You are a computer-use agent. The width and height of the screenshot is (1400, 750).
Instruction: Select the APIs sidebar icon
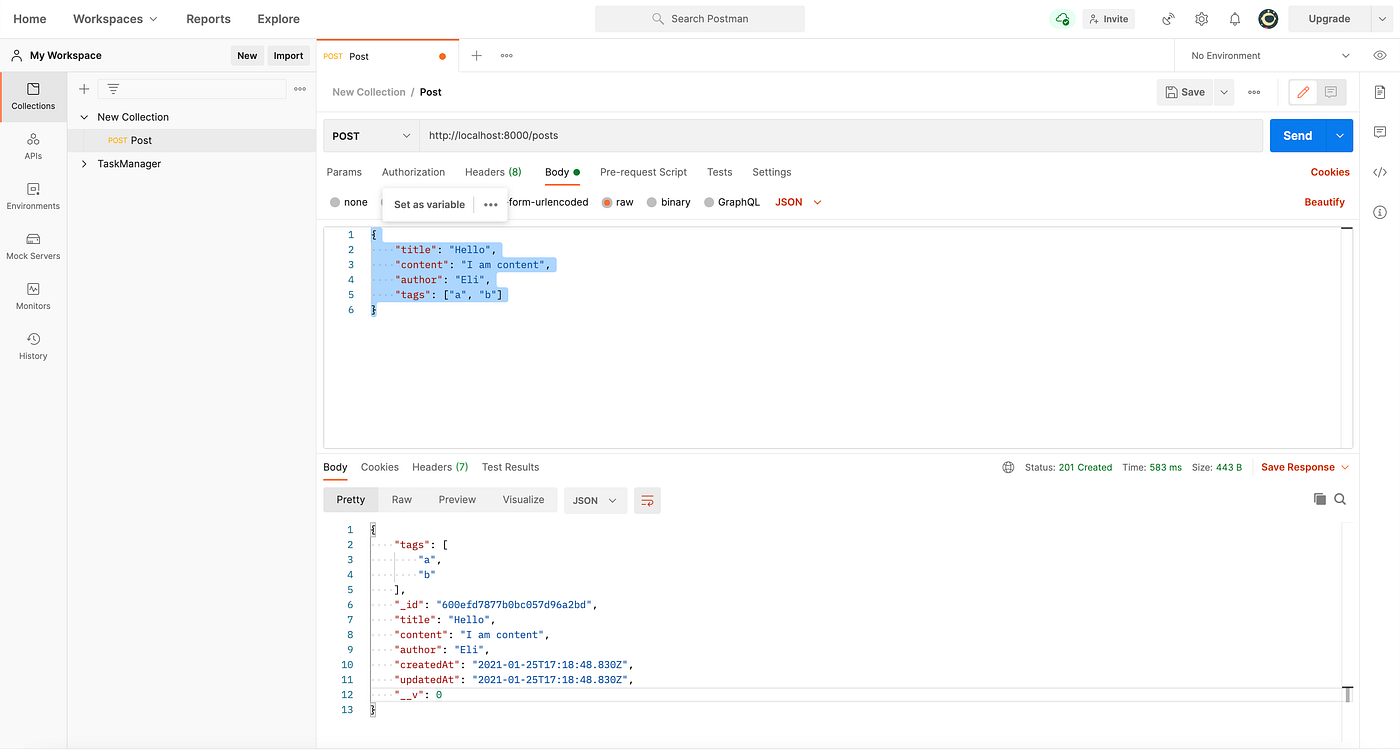33,146
